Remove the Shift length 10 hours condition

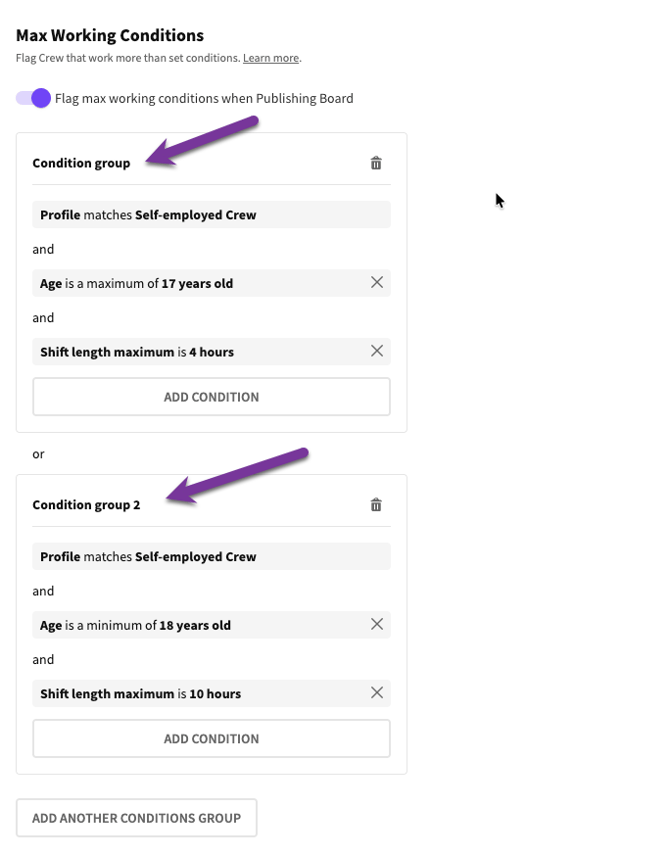[x=377, y=693]
